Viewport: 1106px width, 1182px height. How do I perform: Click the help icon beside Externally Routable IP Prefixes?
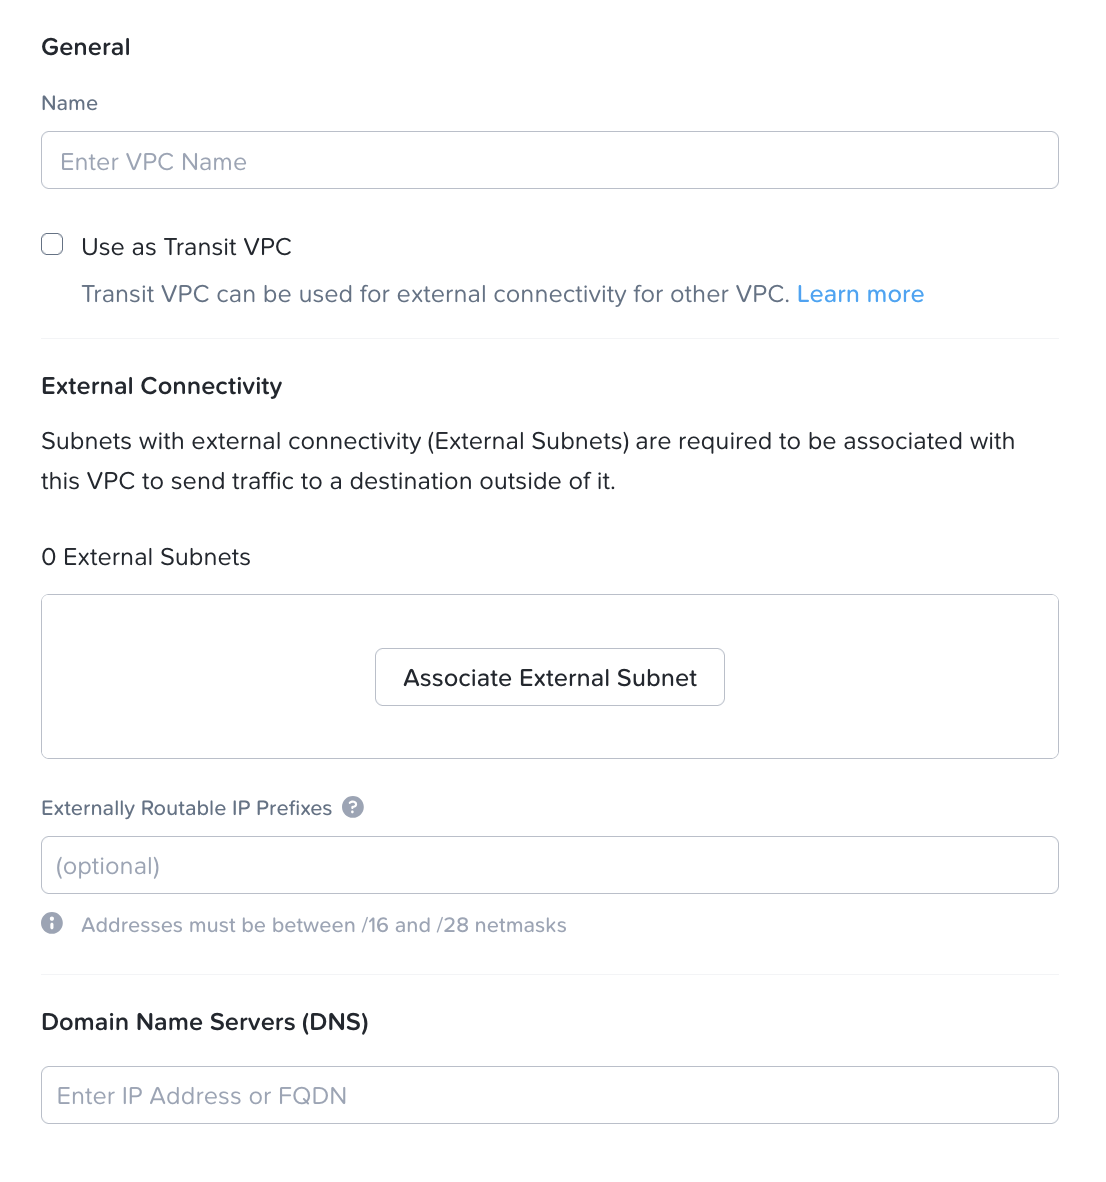click(353, 807)
